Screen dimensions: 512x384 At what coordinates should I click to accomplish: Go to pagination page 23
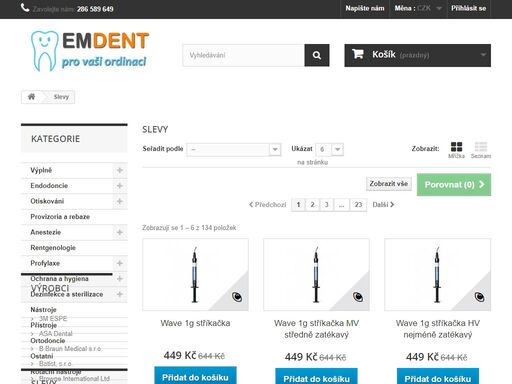coord(358,205)
